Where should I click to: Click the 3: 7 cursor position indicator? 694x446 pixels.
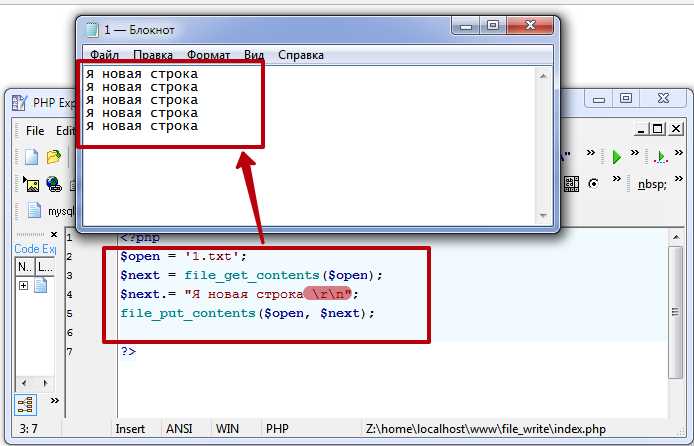(28, 429)
